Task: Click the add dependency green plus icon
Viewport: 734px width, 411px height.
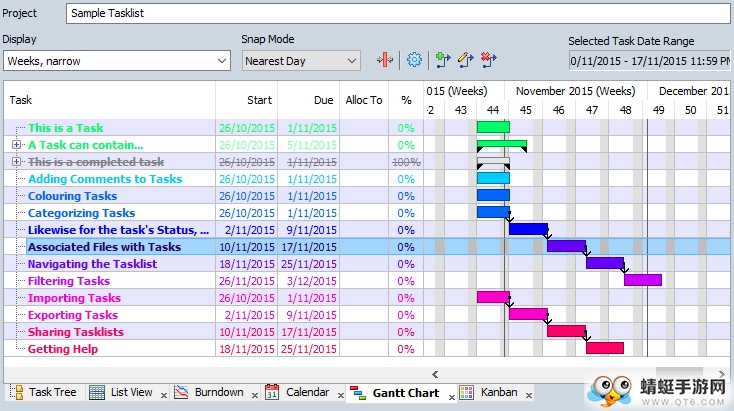Action: coord(442,60)
